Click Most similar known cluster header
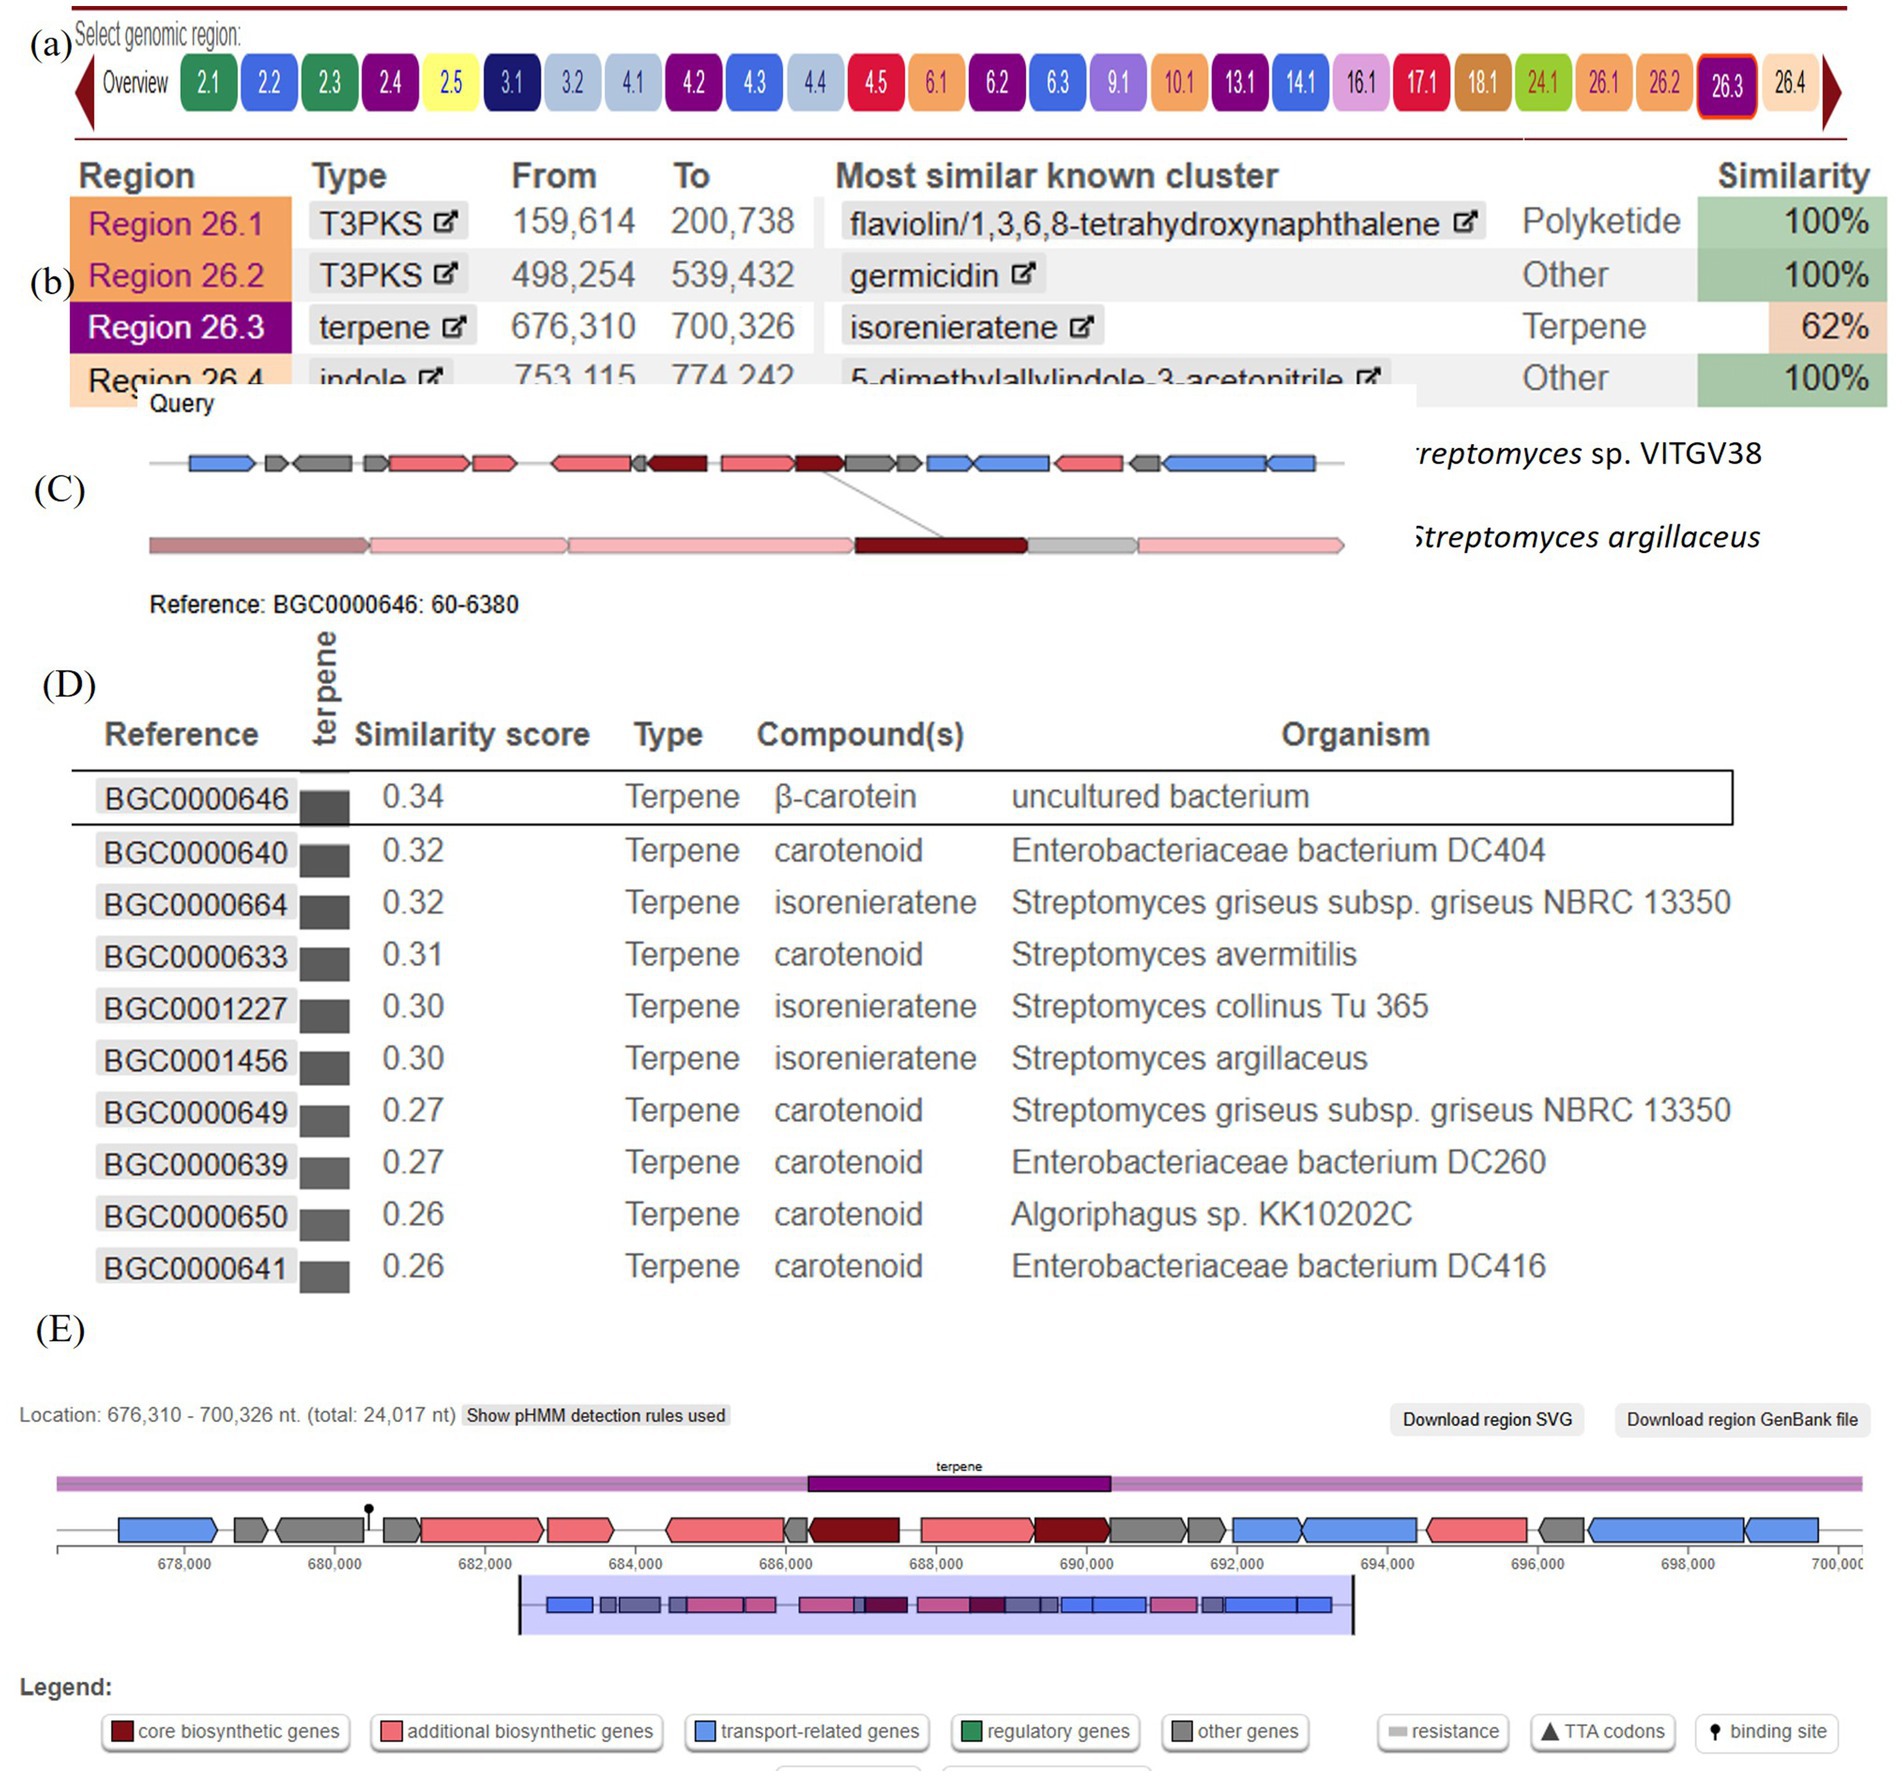This screenshot has width=1902, height=1777. [x=1057, y=176]
